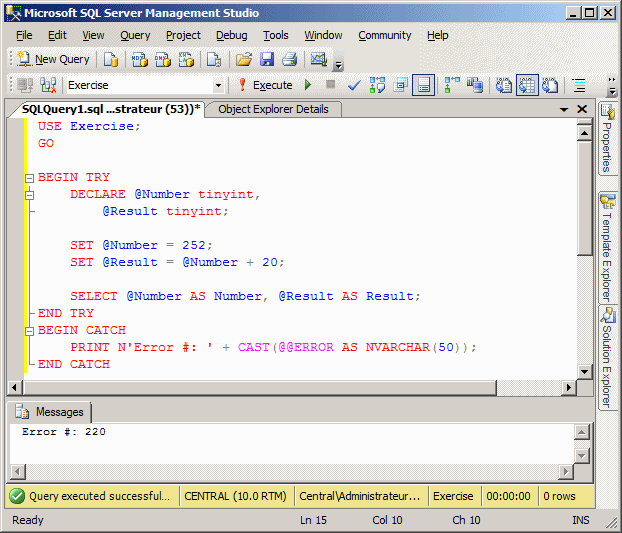The width and height of the screenshot is (622, 533).
Task: Toggle the IntelliSense Enabled button
Action: tap(424, 85)
